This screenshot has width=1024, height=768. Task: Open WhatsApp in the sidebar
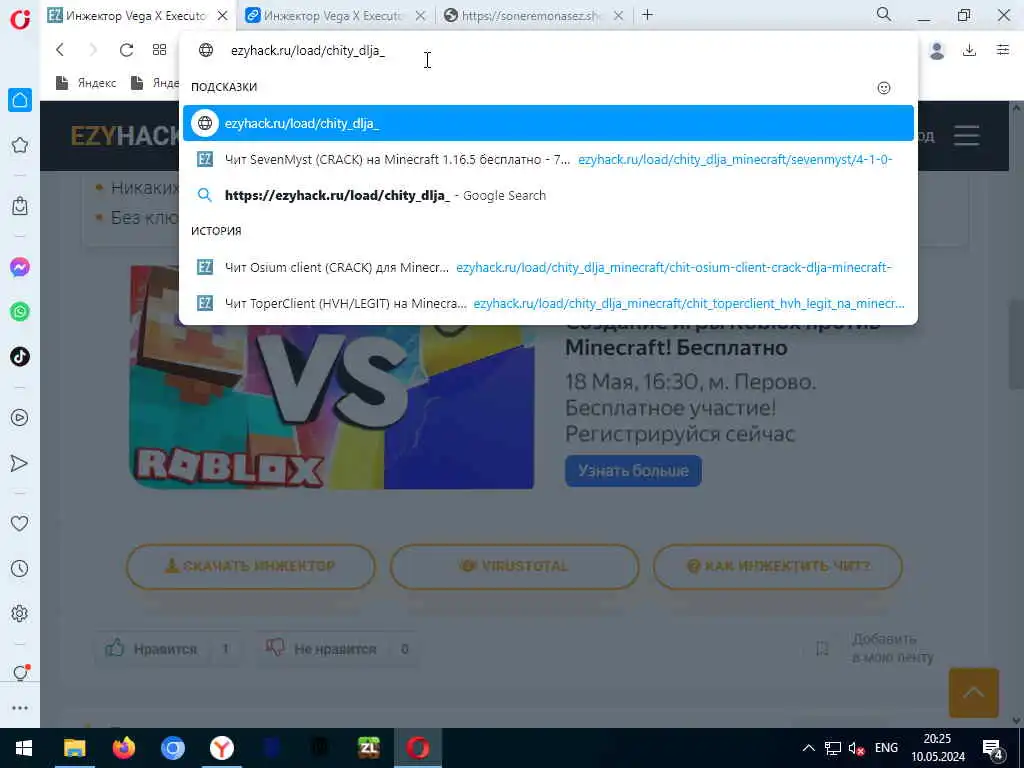[20, 312]
